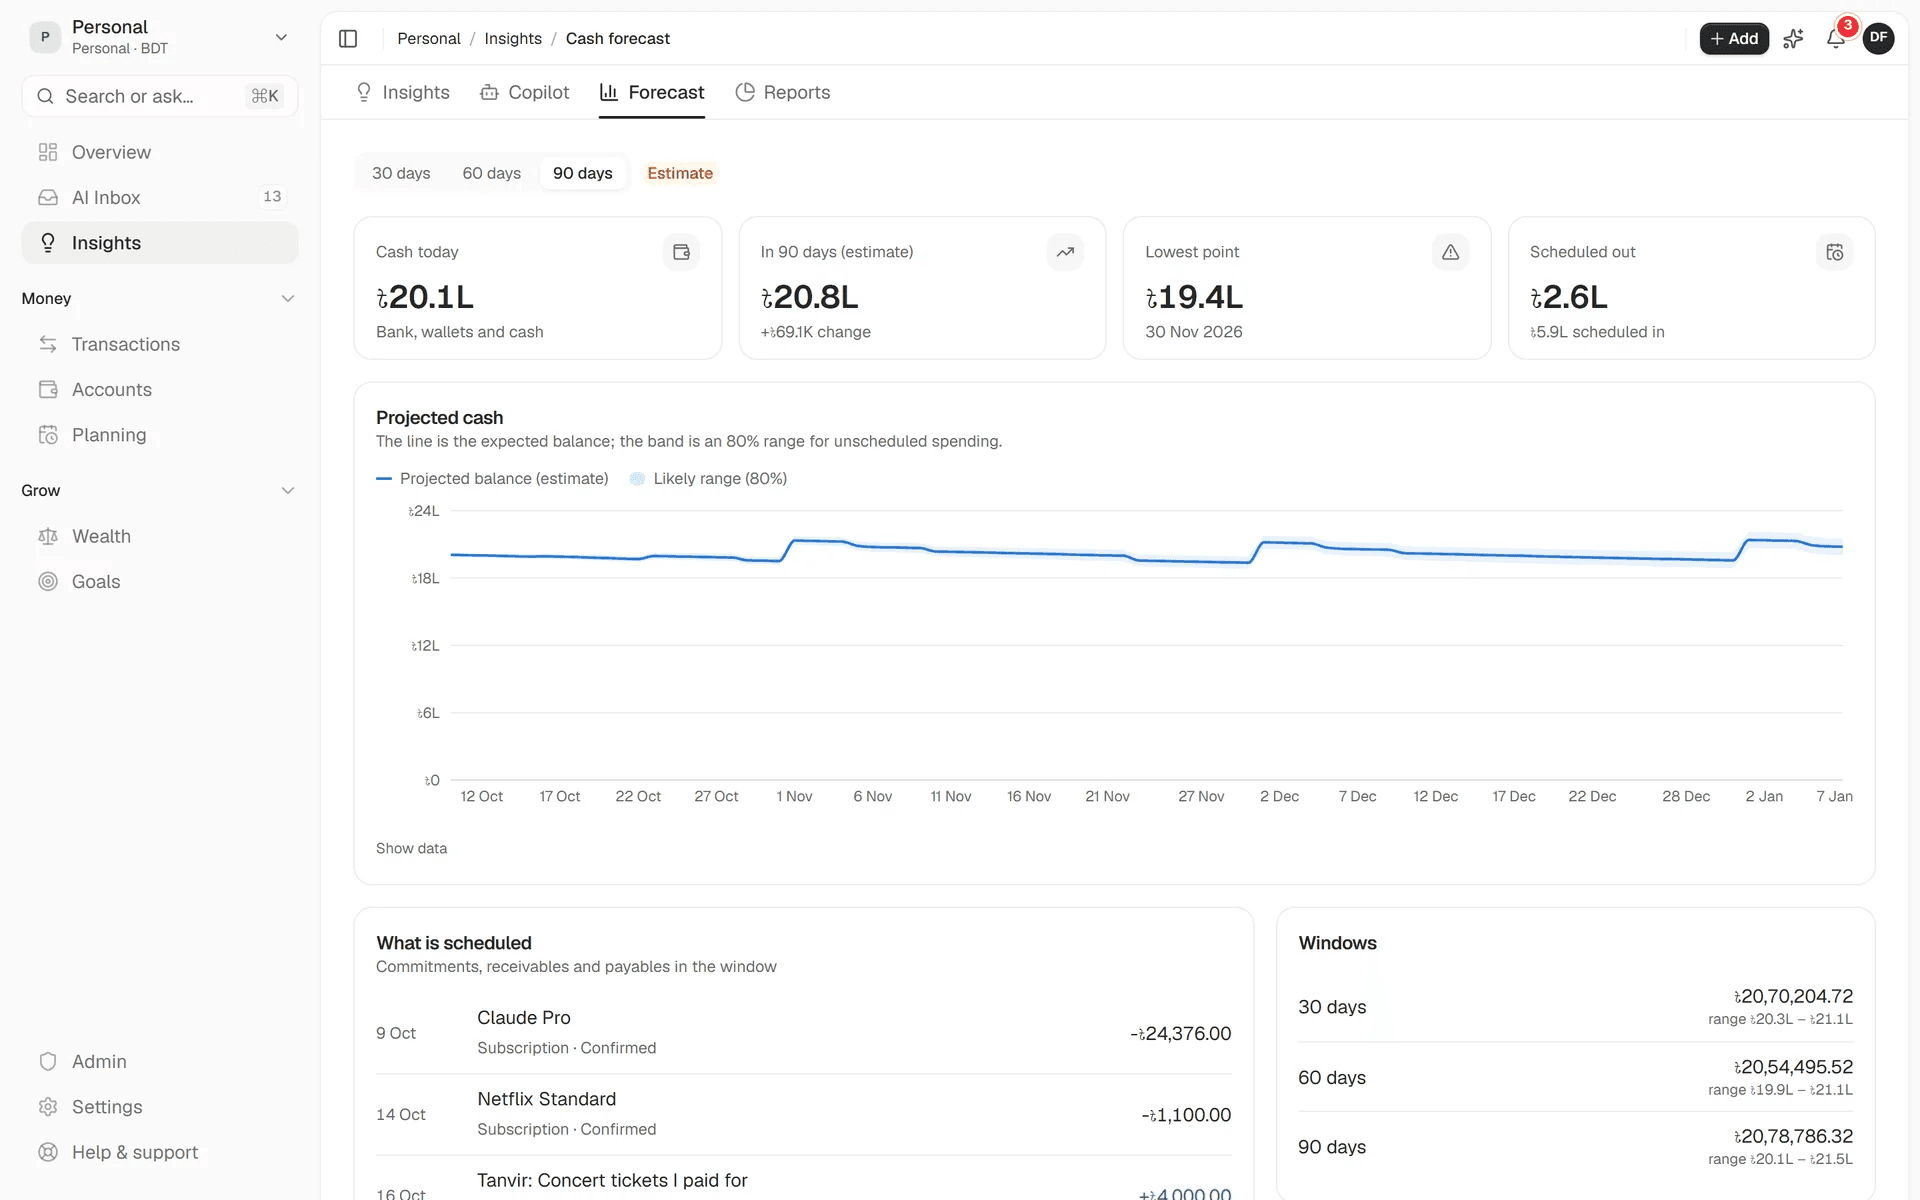Switch to the Reports tab
Screen dimensions: 1920x1200
click(x=783, y=92)
